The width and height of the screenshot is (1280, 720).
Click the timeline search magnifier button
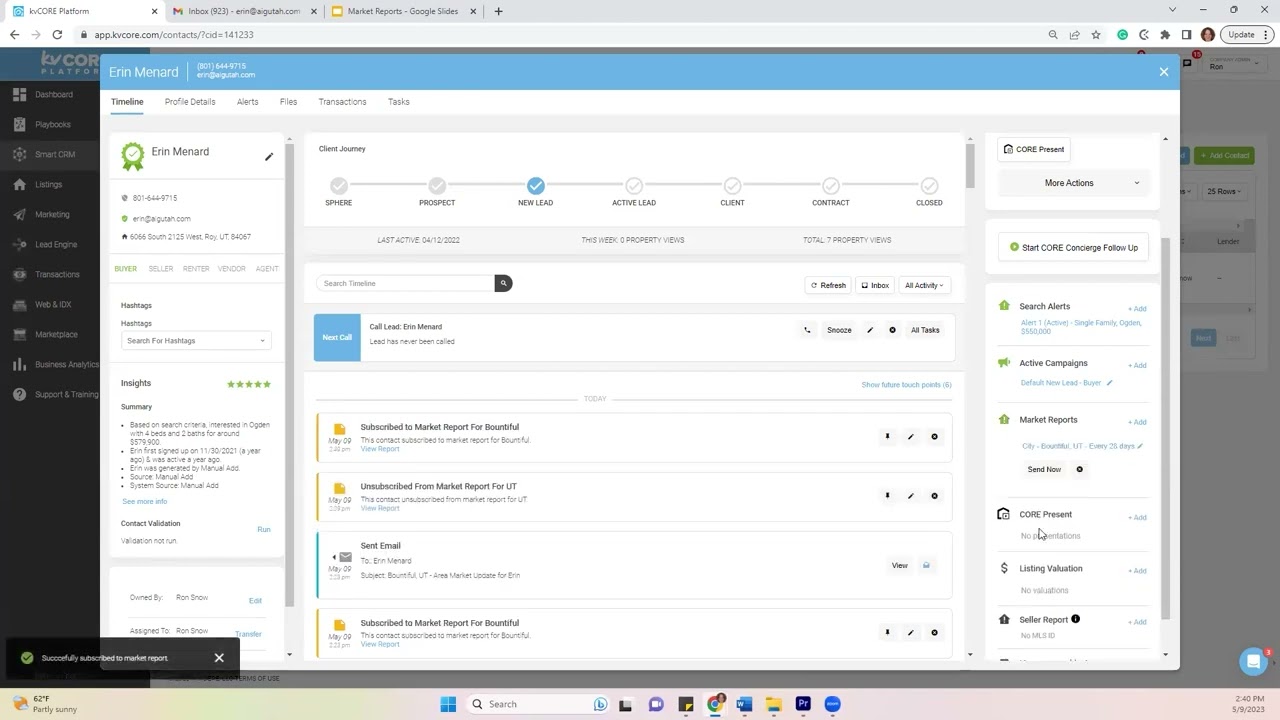(x=503, y=284)
